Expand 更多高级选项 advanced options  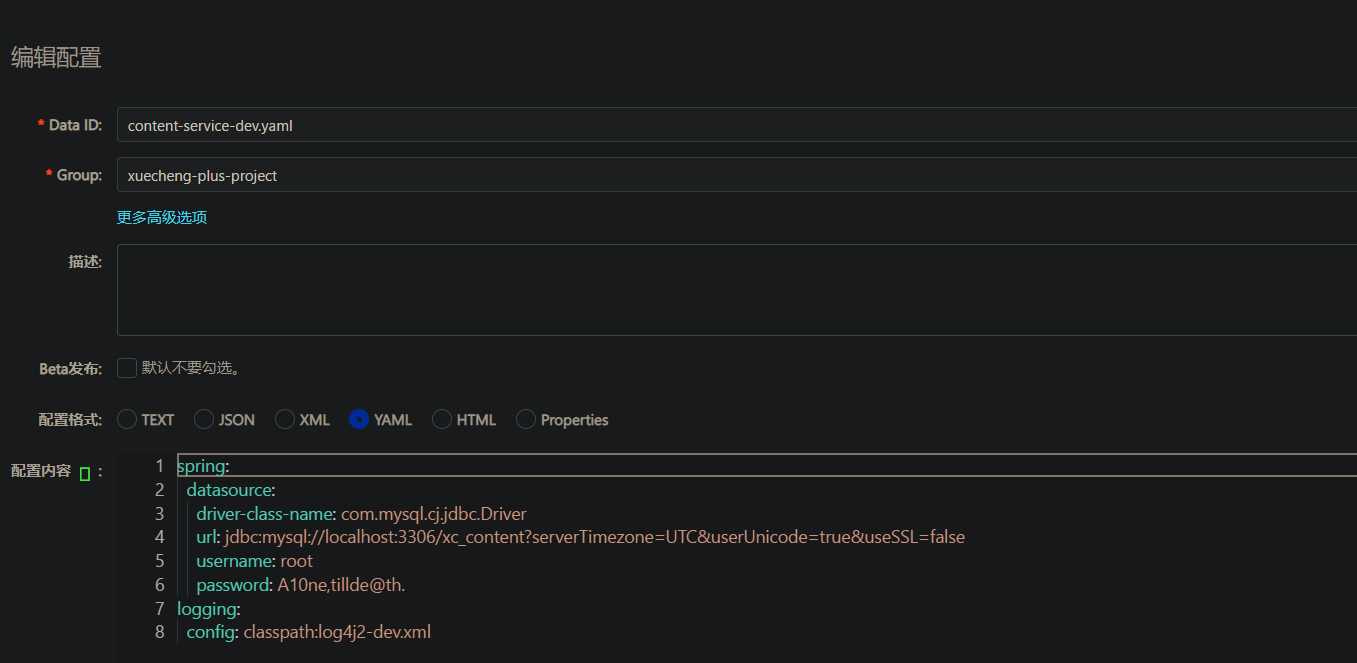pos(162,217)
